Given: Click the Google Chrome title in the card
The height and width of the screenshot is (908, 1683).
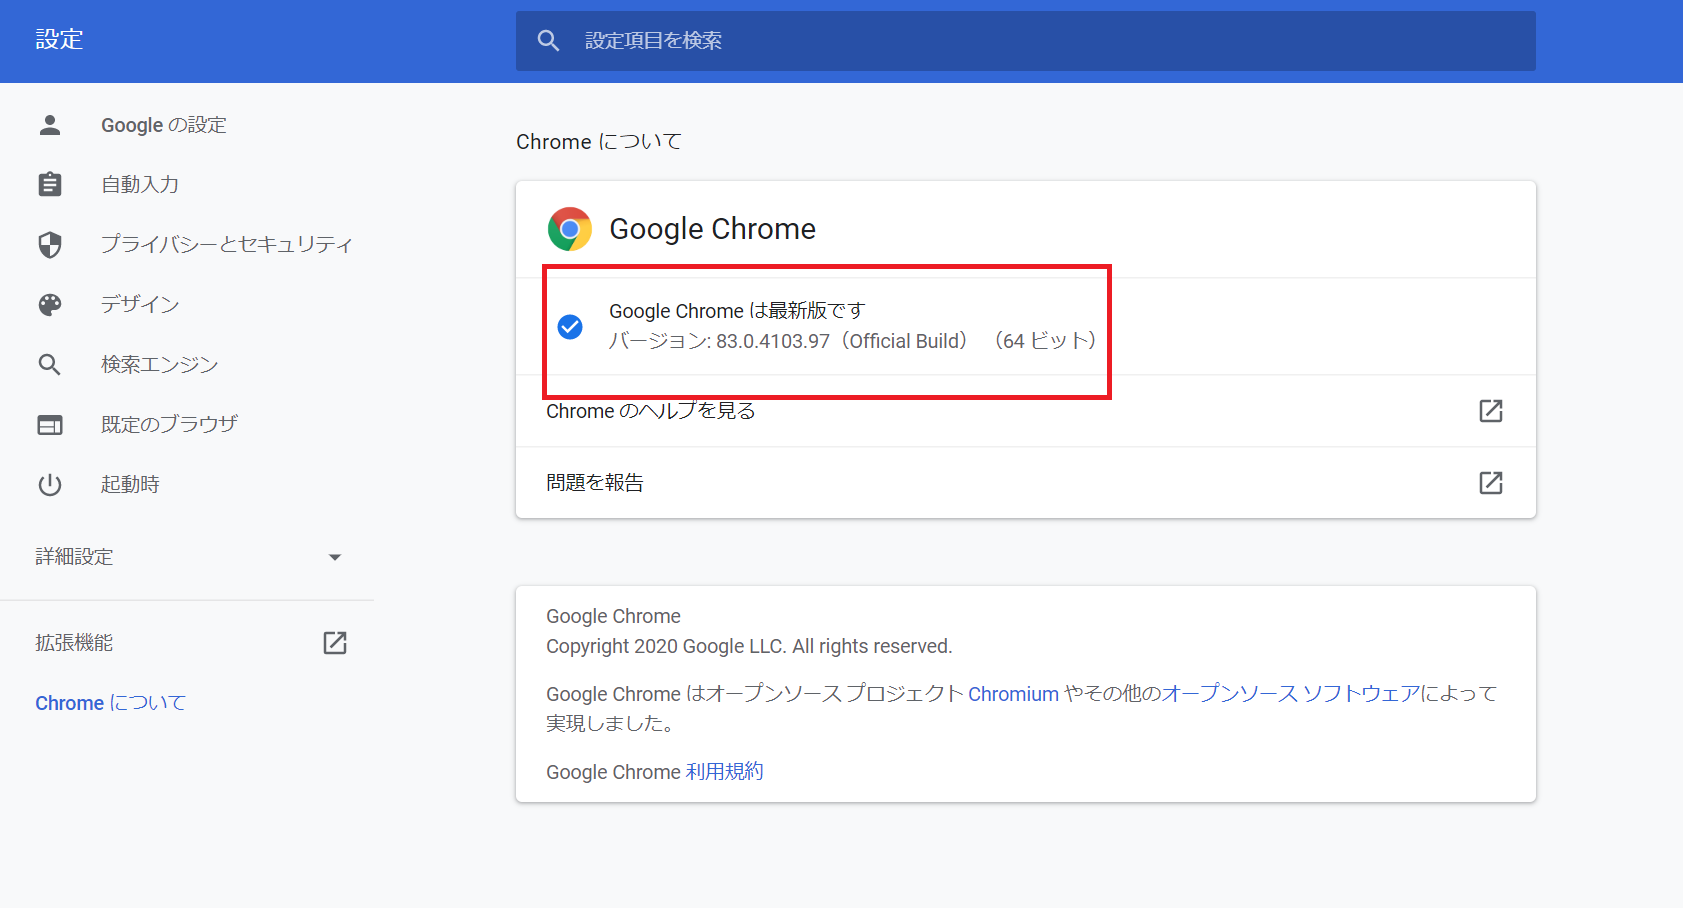Looking at the screenshot, I should pos(713,229).
